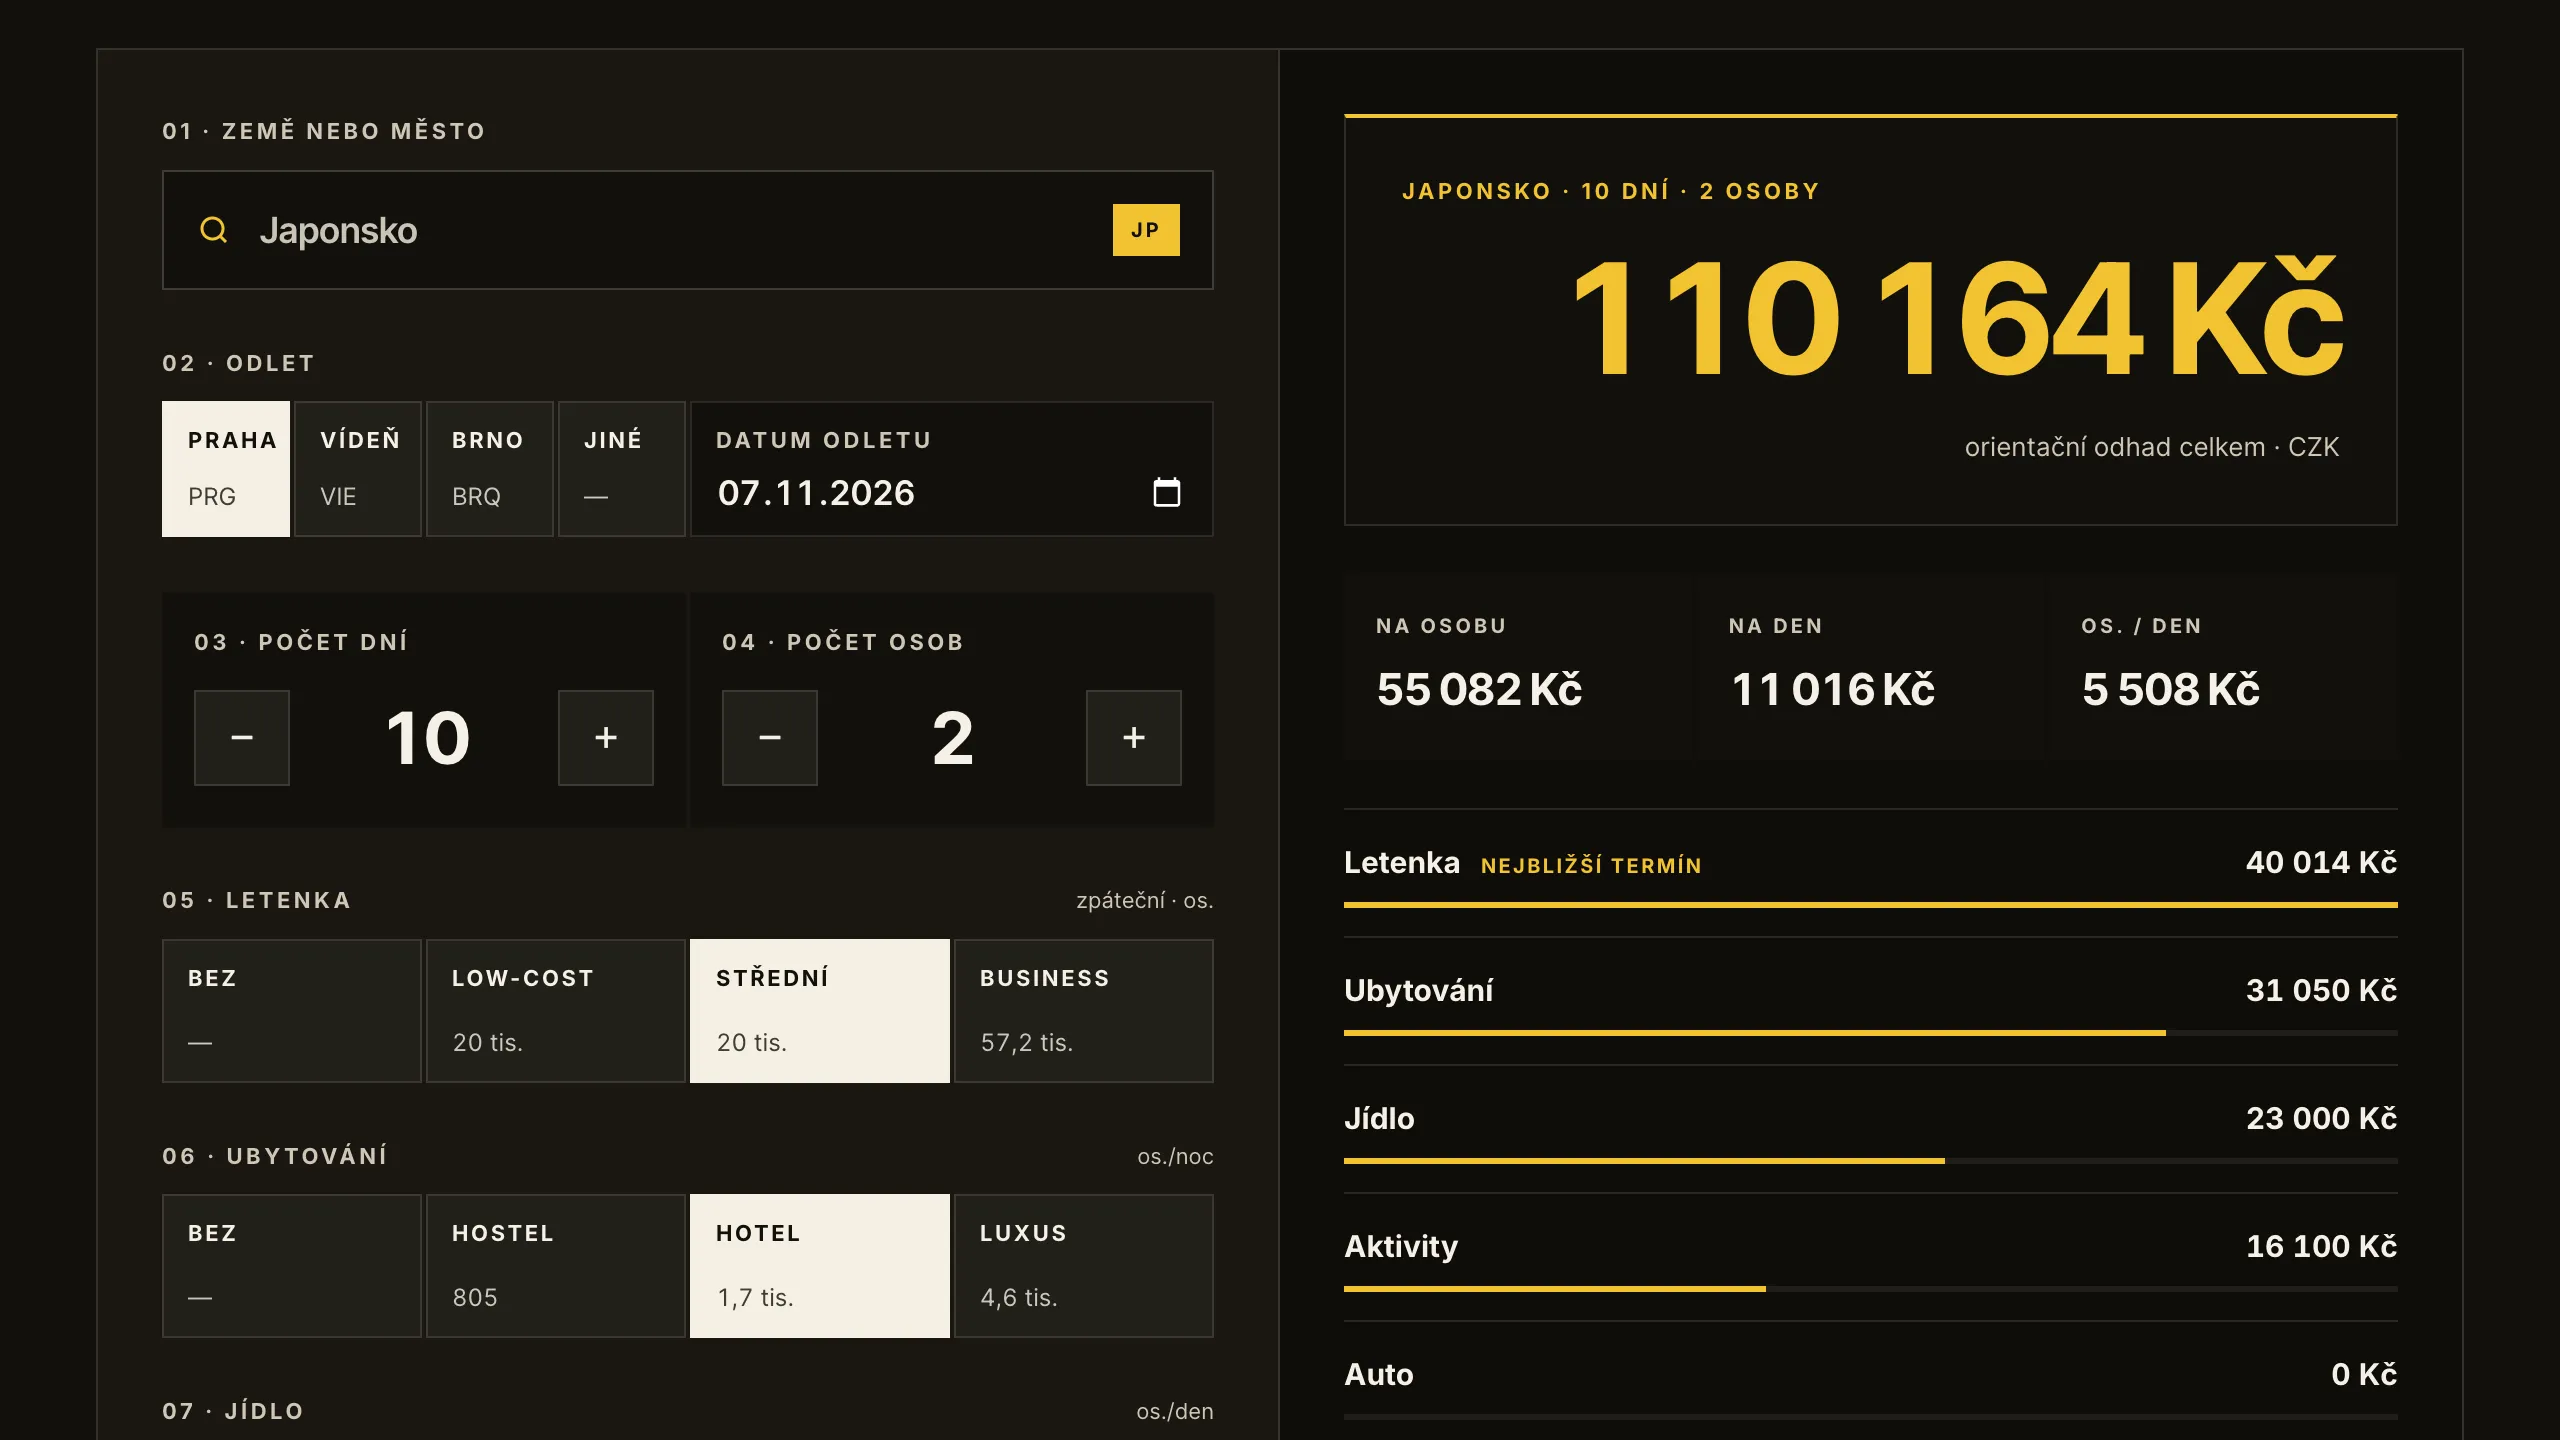Viewport: 2560px width, 1440px height.
Task: Select Vídeň VIE departure airport
Action: 358,469
